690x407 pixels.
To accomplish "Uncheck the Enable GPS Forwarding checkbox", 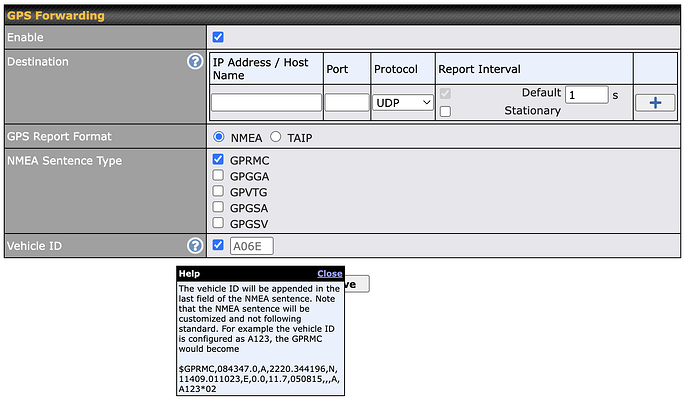I will 219,37.
